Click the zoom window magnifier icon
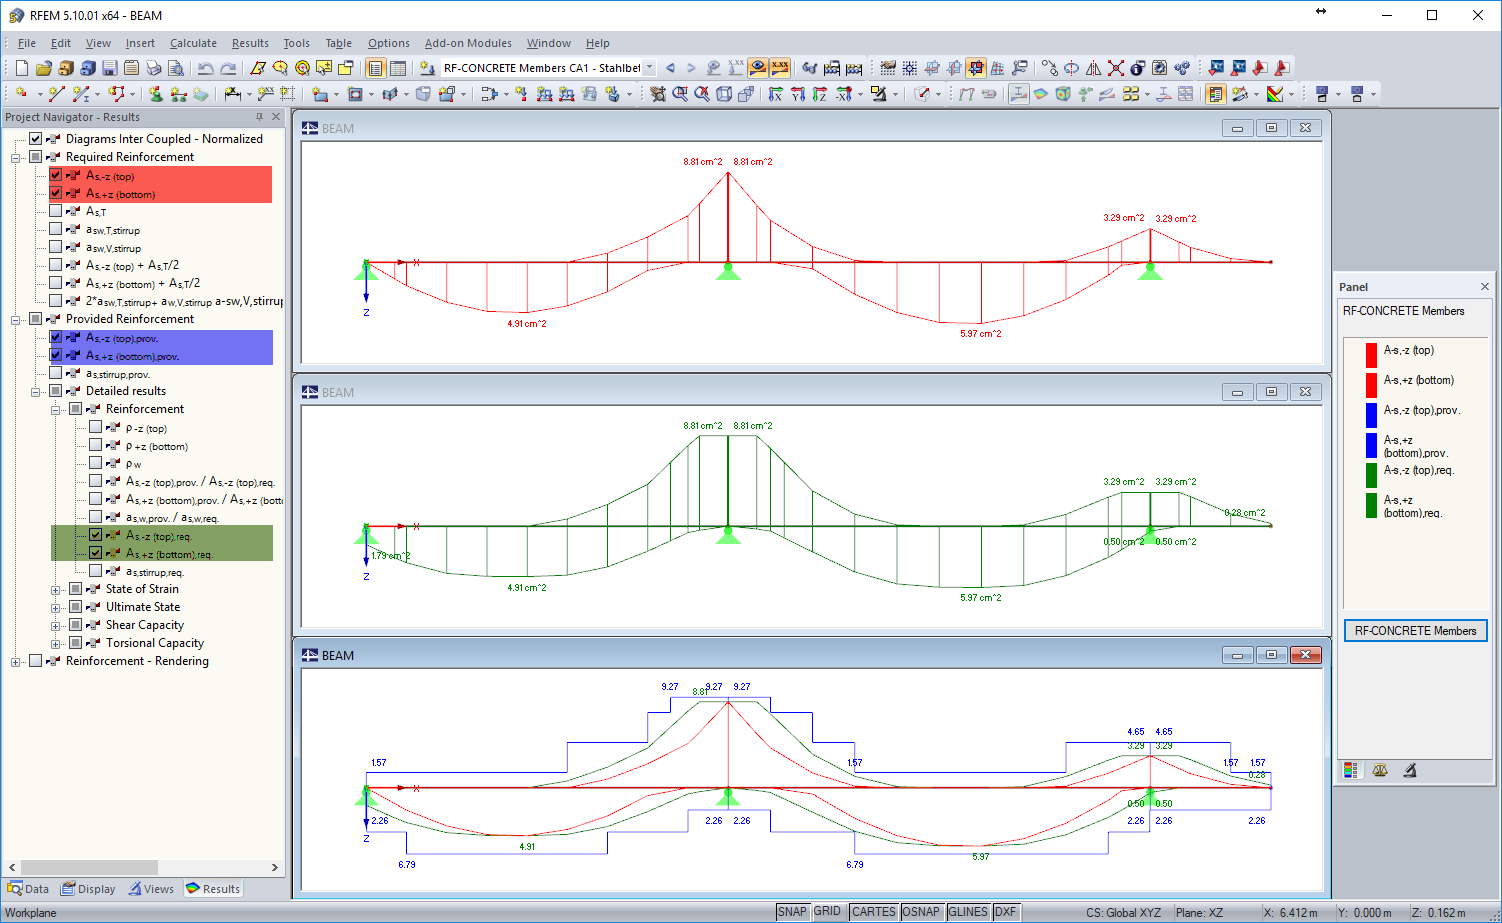 point(680,94)
